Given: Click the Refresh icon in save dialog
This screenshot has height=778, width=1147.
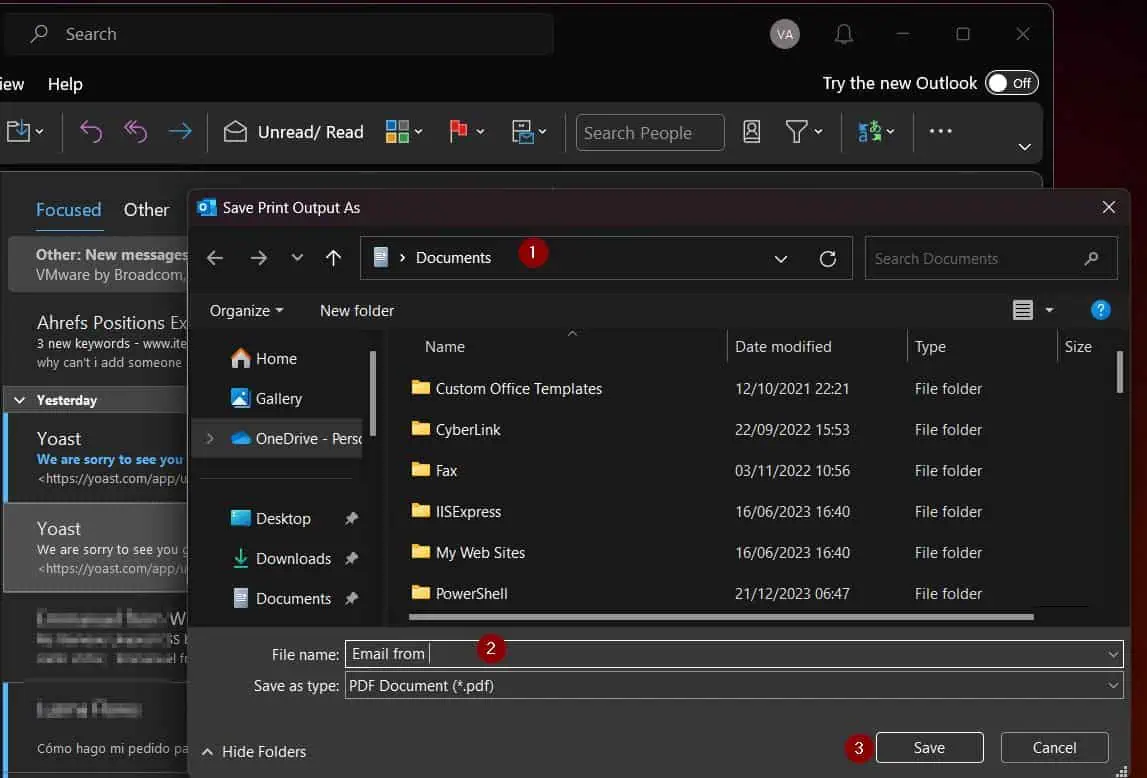Looking at the screenshot, I should (827, 259).
